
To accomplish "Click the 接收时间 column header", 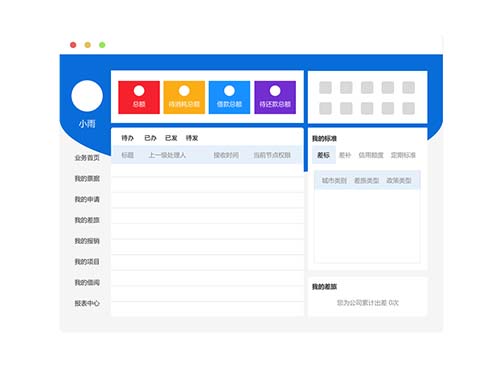I will coord(226,155).
